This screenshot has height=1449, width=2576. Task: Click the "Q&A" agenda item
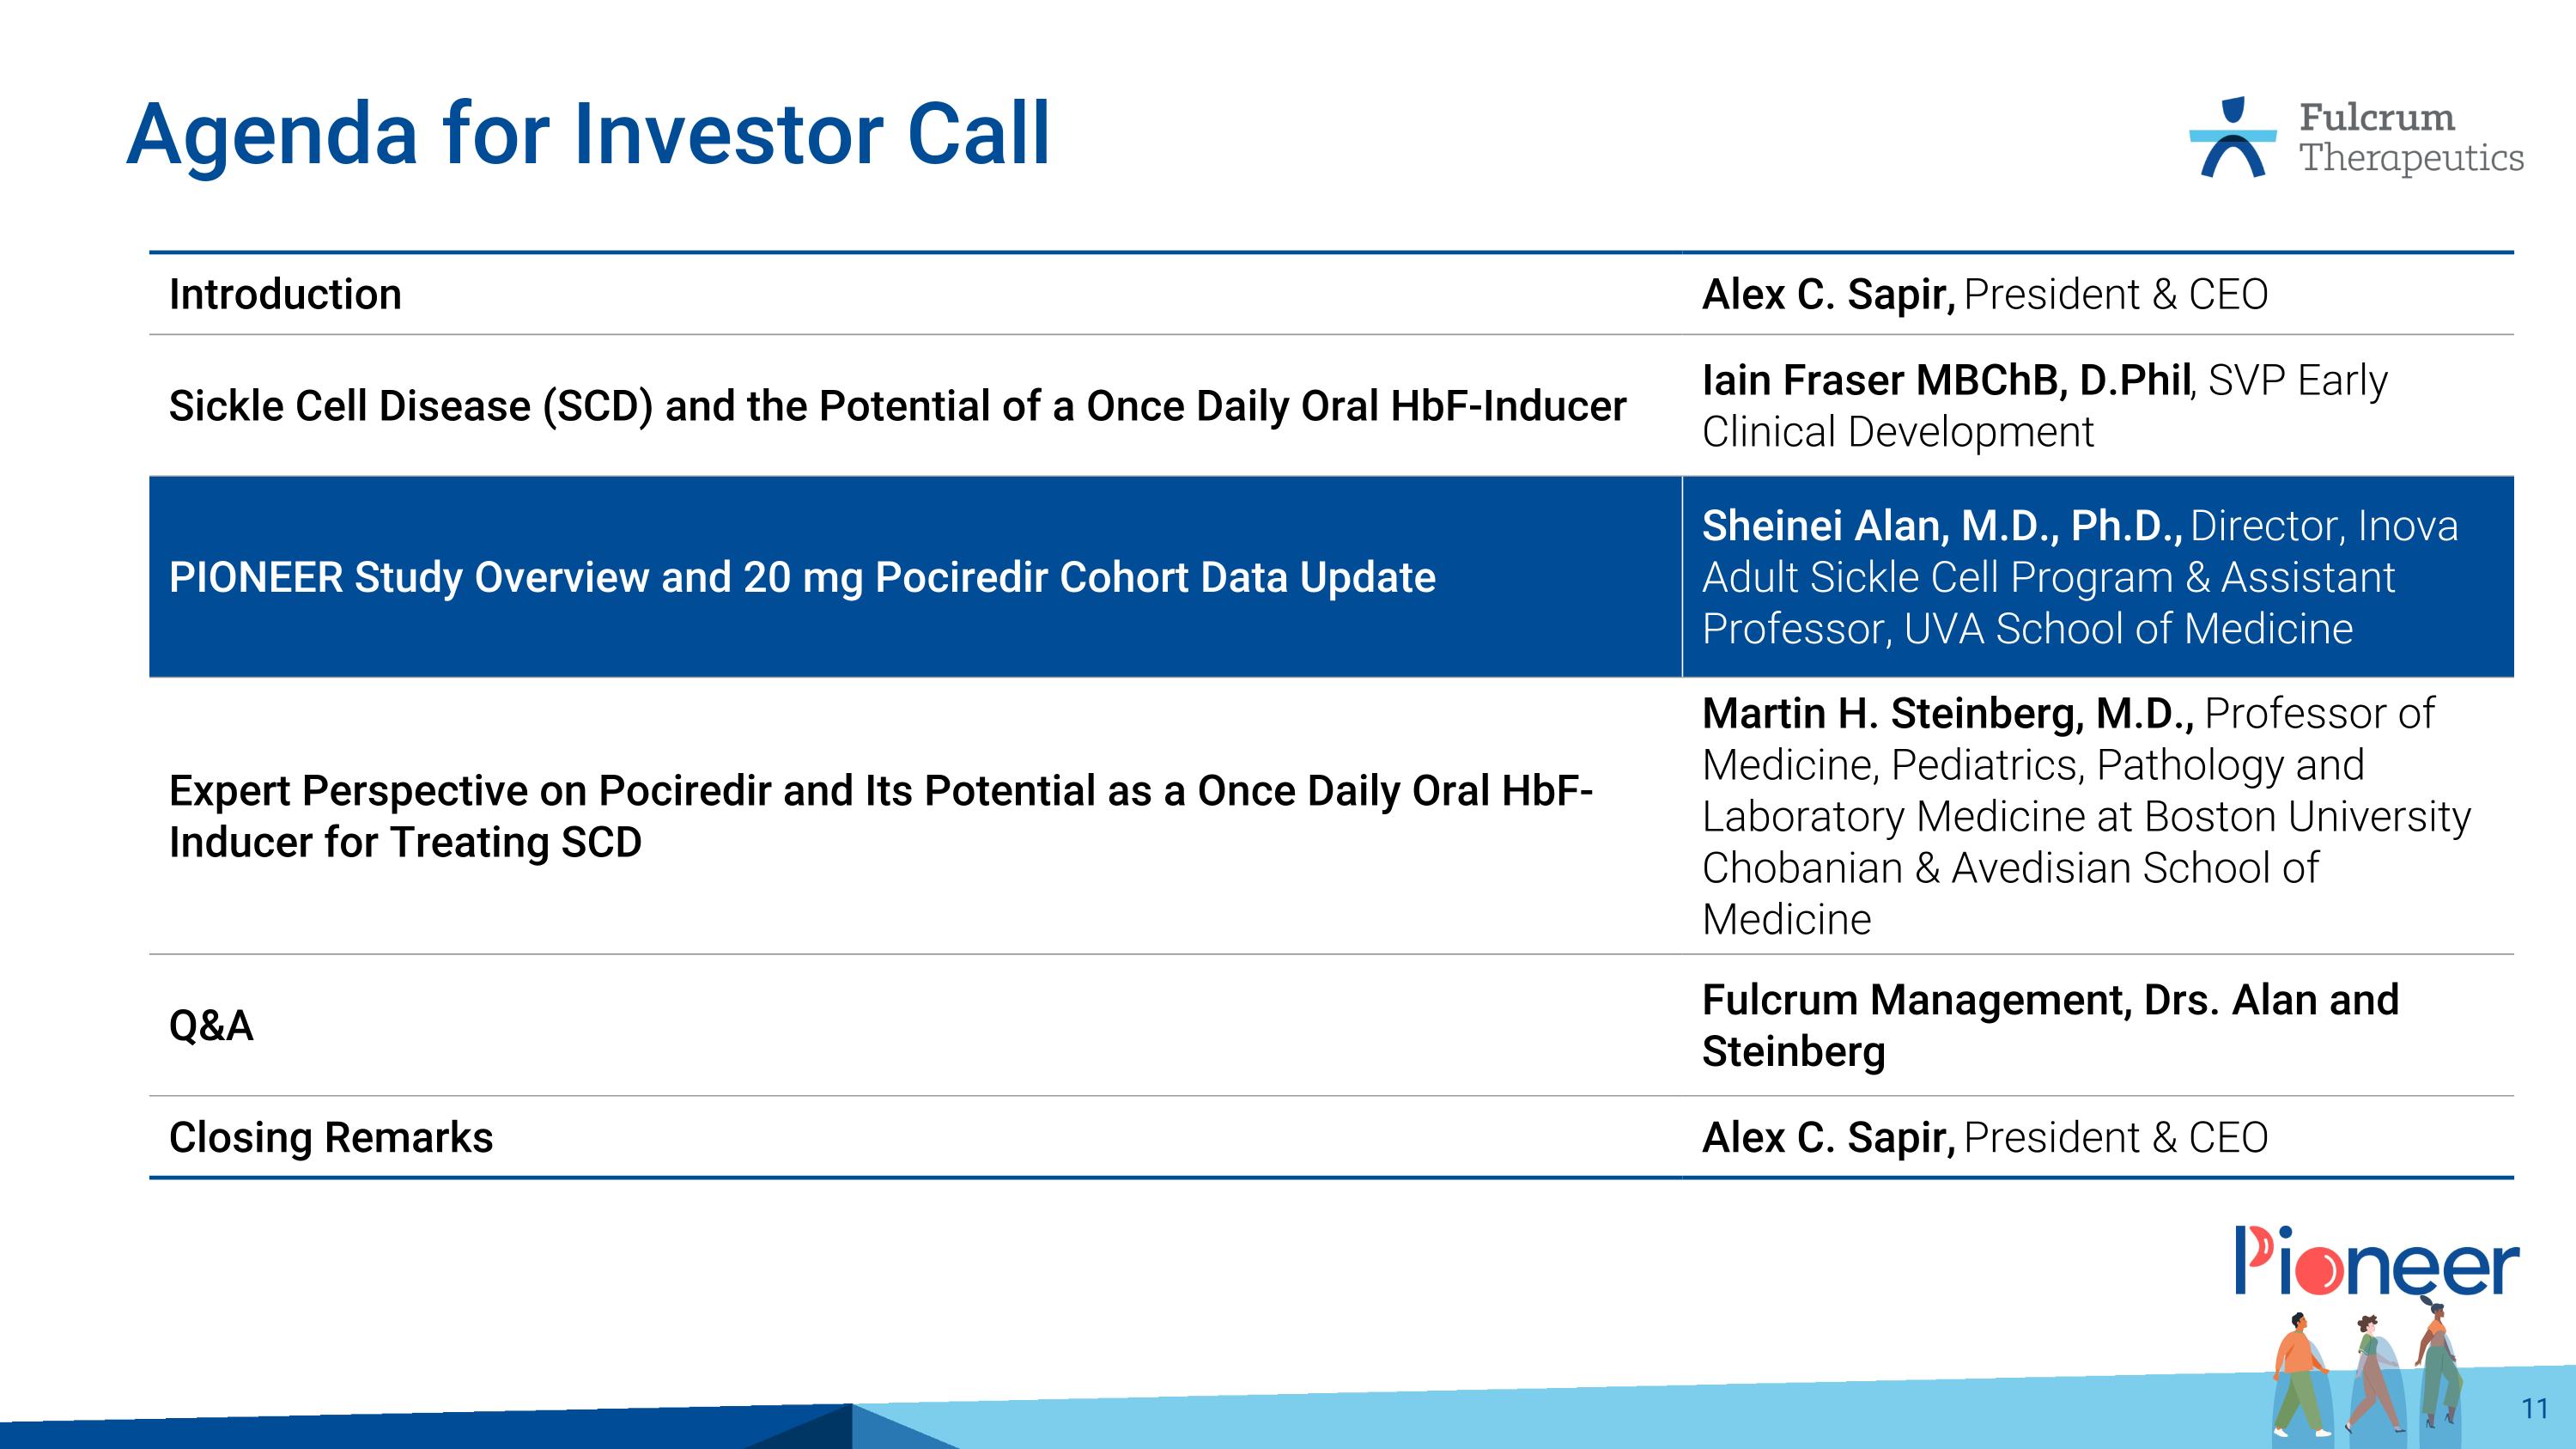pos(211,1026)
